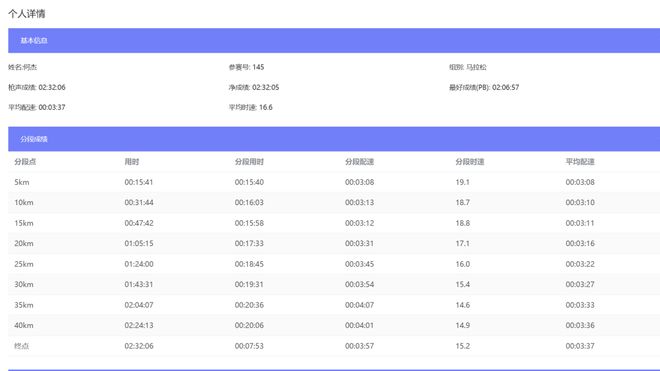
Task: Click the 分段时速 column header
Action: pyautogui.click(x=470, y=162)
